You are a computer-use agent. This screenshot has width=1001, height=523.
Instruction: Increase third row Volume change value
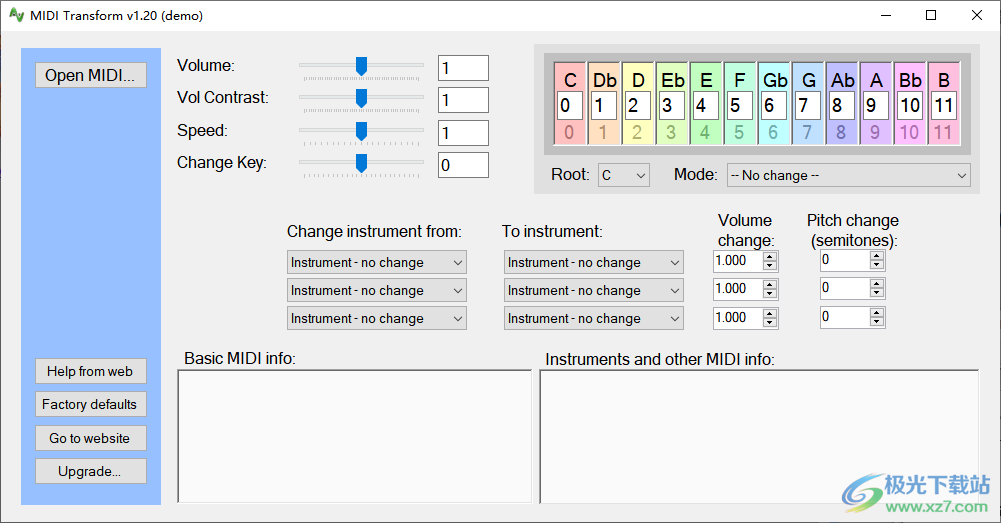pyautogui.click(x=770, y=313)
